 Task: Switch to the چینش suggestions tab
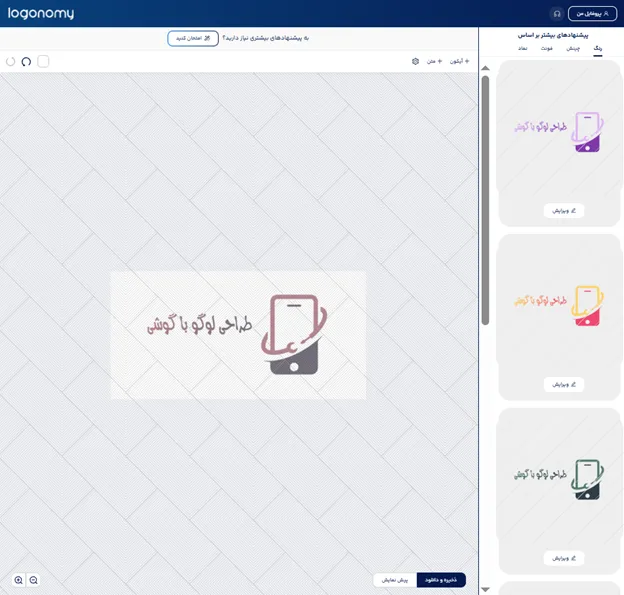click(x=573, y=48)
